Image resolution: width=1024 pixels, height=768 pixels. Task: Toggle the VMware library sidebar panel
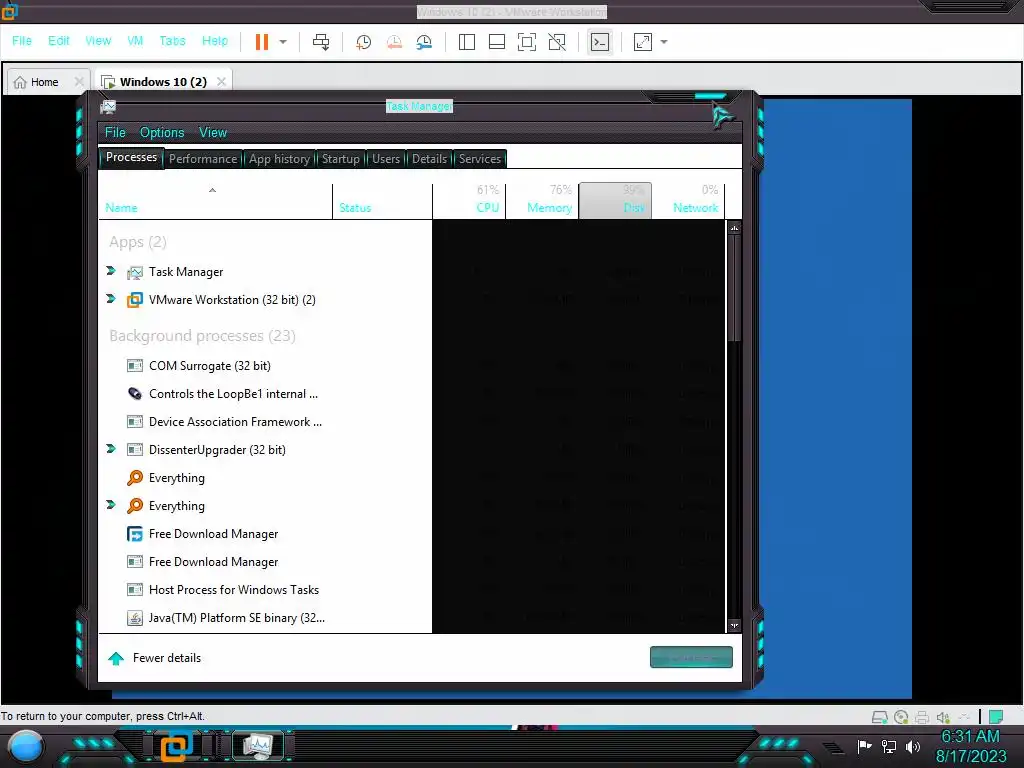point(466,42)
